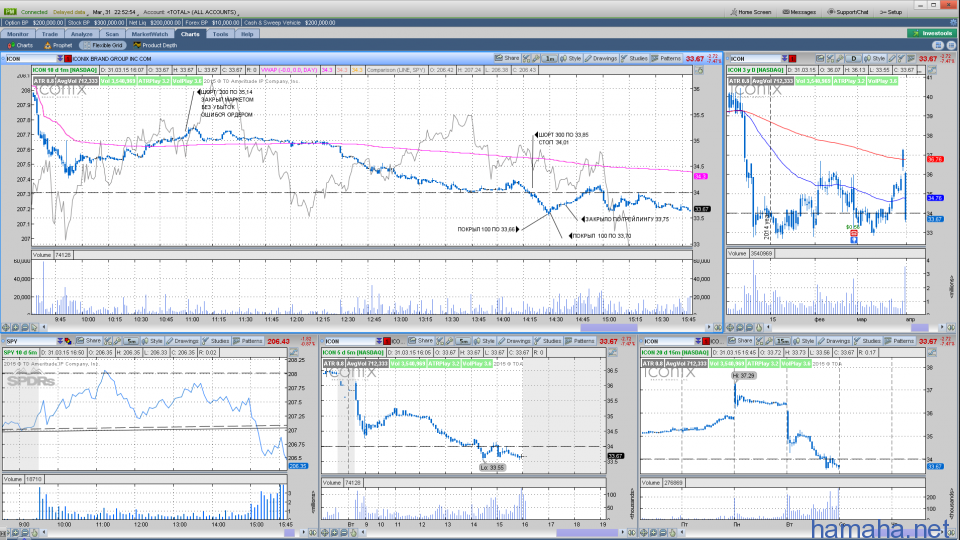This screenshot has height=540, width=960.
Task: Open the Monitor tab
Action: [x=18, y=34]
